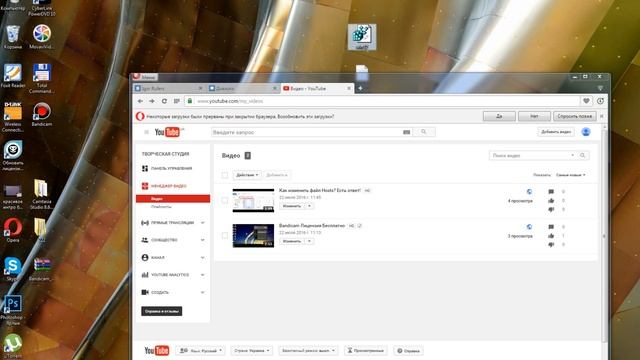Click Help and feedback black button

[x=162, y=311]
